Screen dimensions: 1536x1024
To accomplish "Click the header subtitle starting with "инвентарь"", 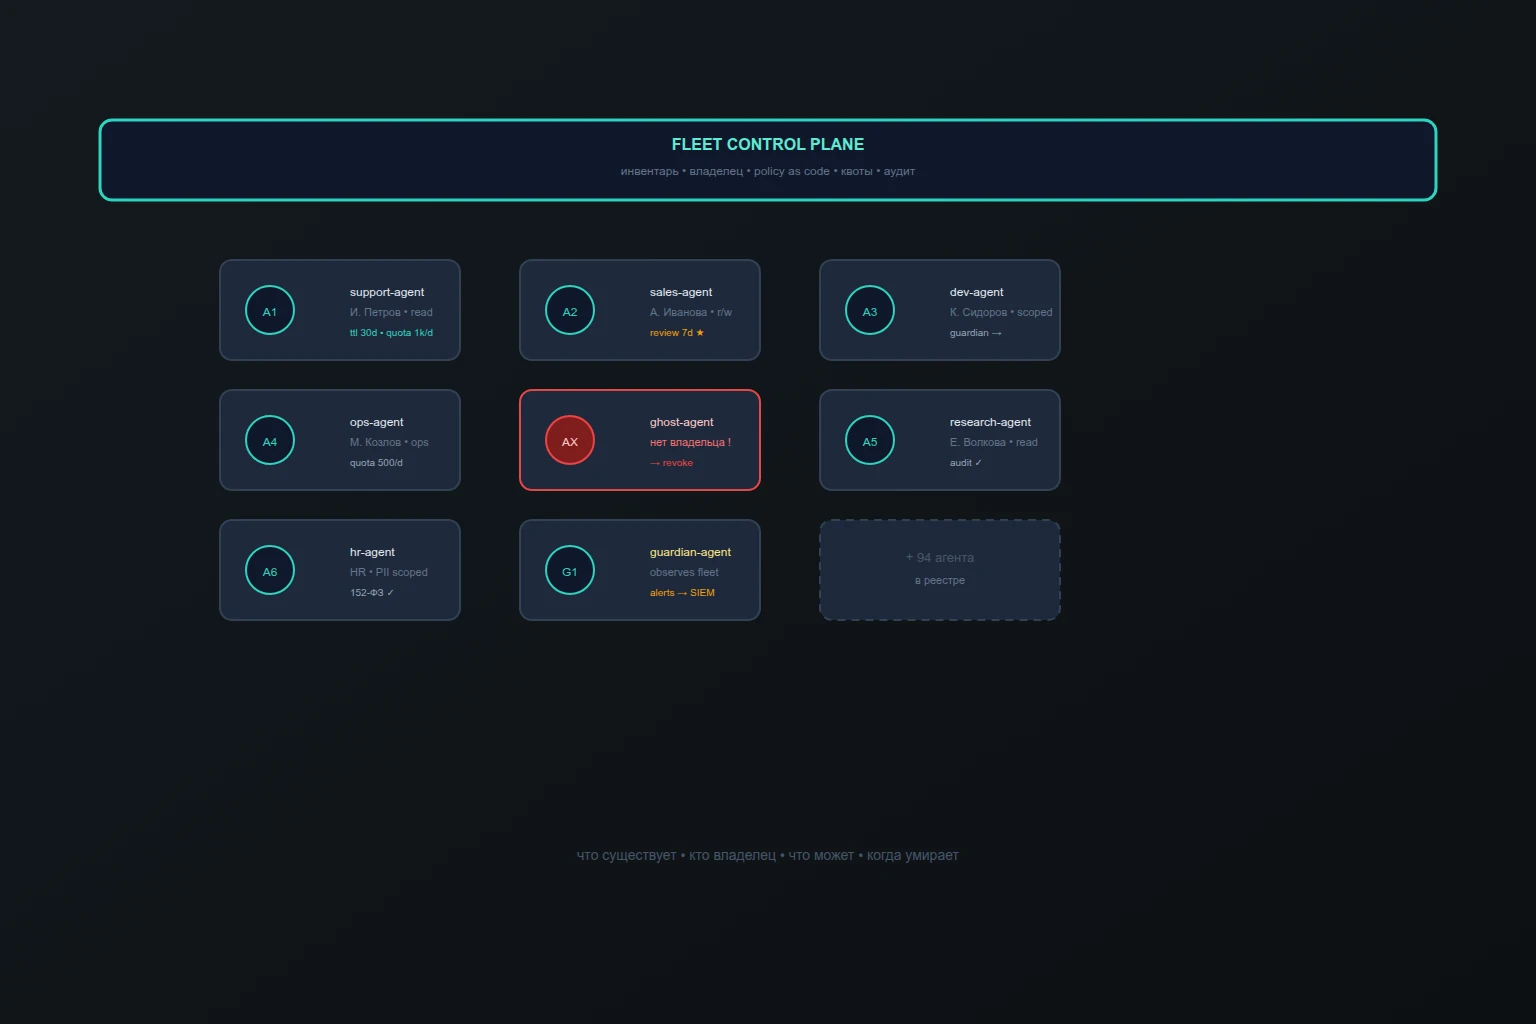I will click(768, 171).
